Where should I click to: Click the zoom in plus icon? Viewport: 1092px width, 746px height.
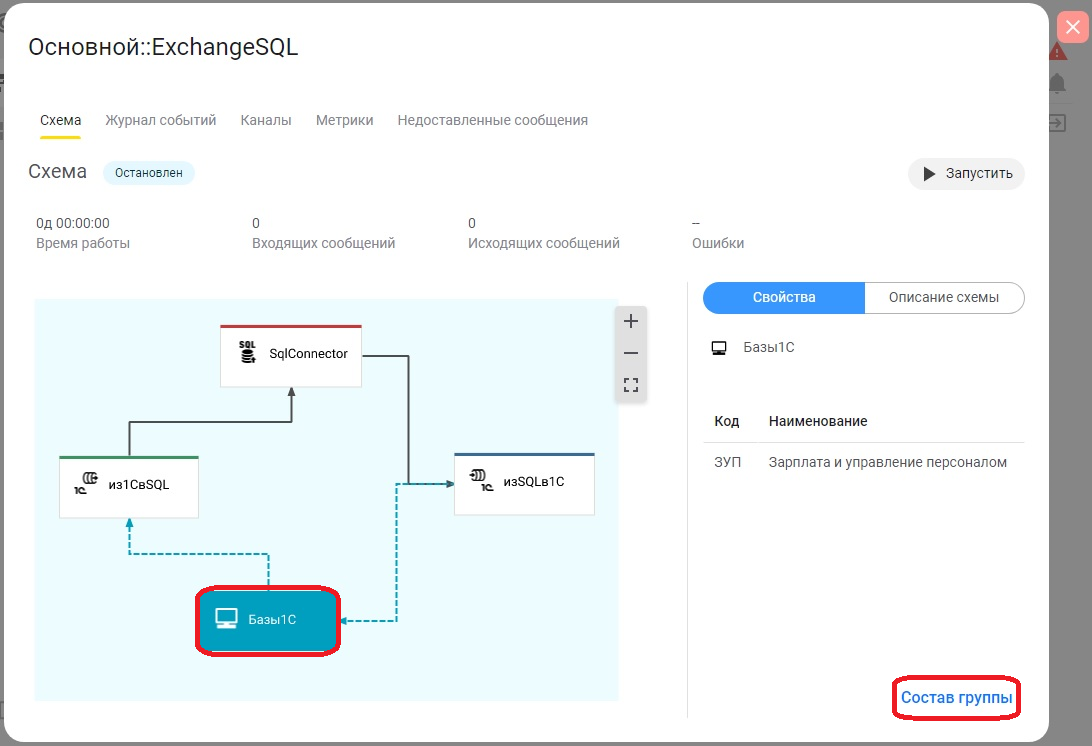click(x=630, y=321)
